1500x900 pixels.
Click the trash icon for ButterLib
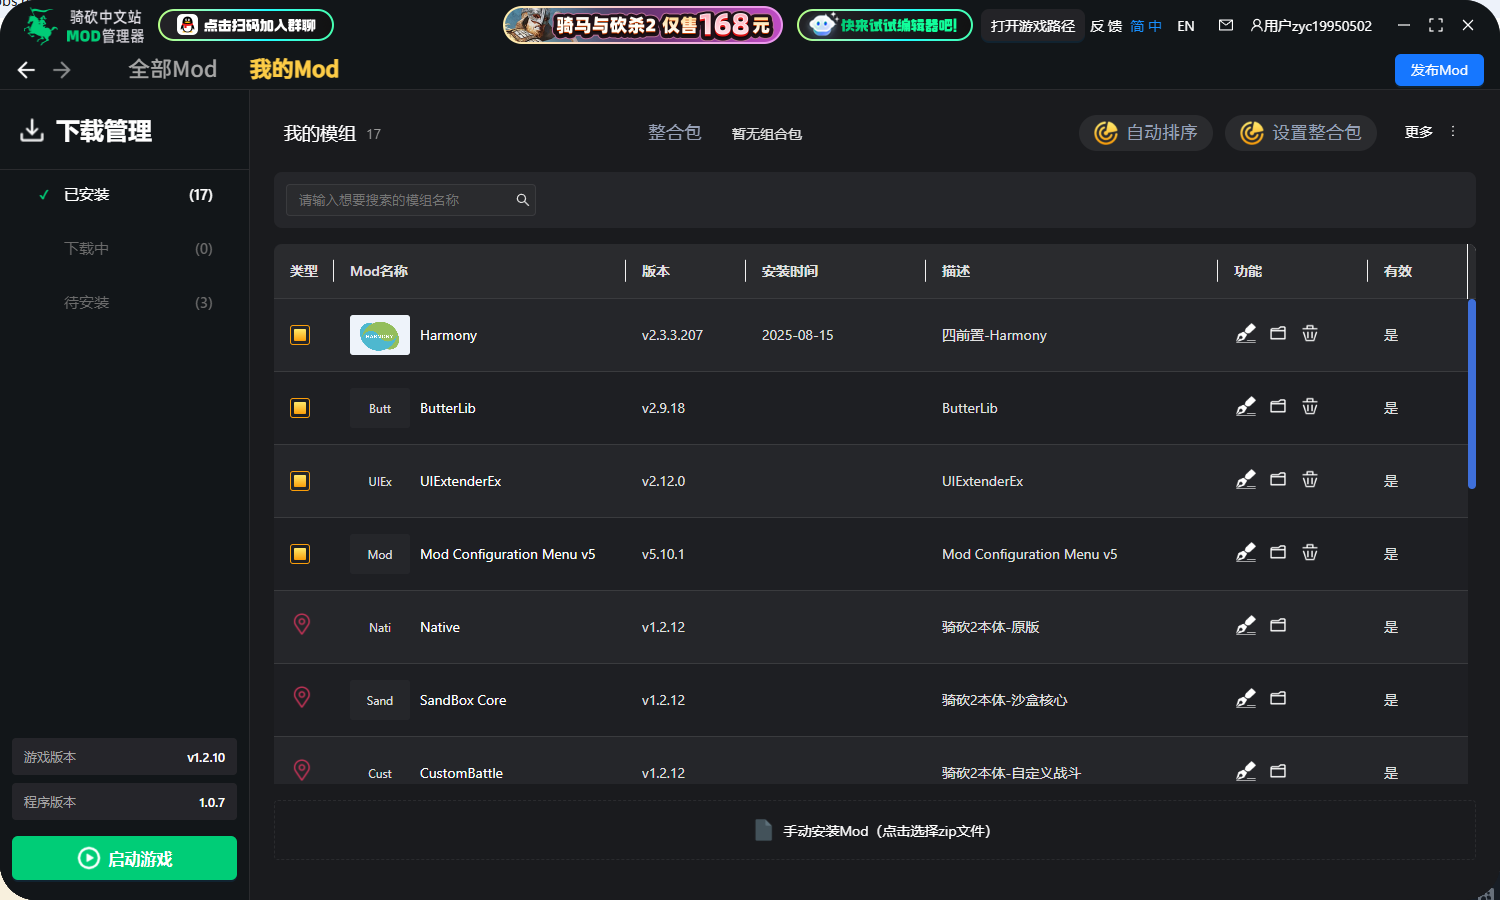click(1310, 406)
